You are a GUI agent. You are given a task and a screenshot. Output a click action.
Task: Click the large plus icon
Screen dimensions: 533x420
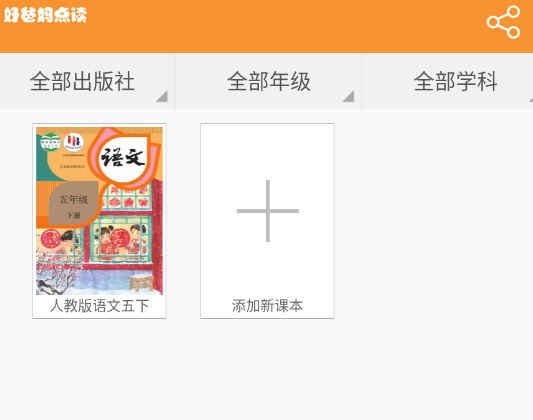tap(268, 211)
